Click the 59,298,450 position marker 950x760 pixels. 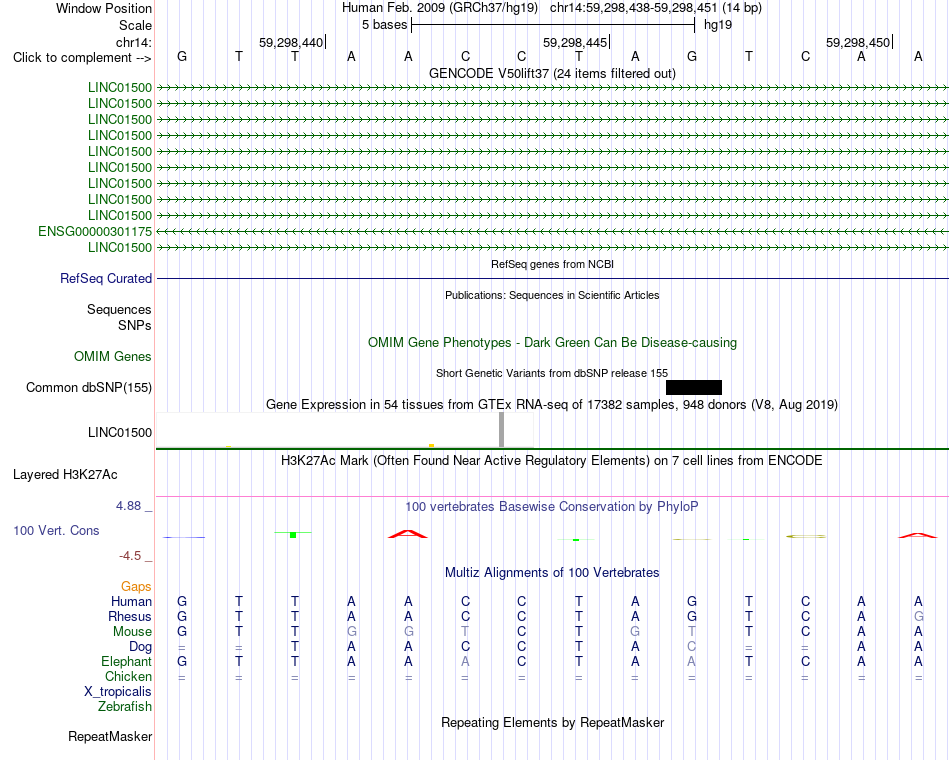click(x=859, y=42)
